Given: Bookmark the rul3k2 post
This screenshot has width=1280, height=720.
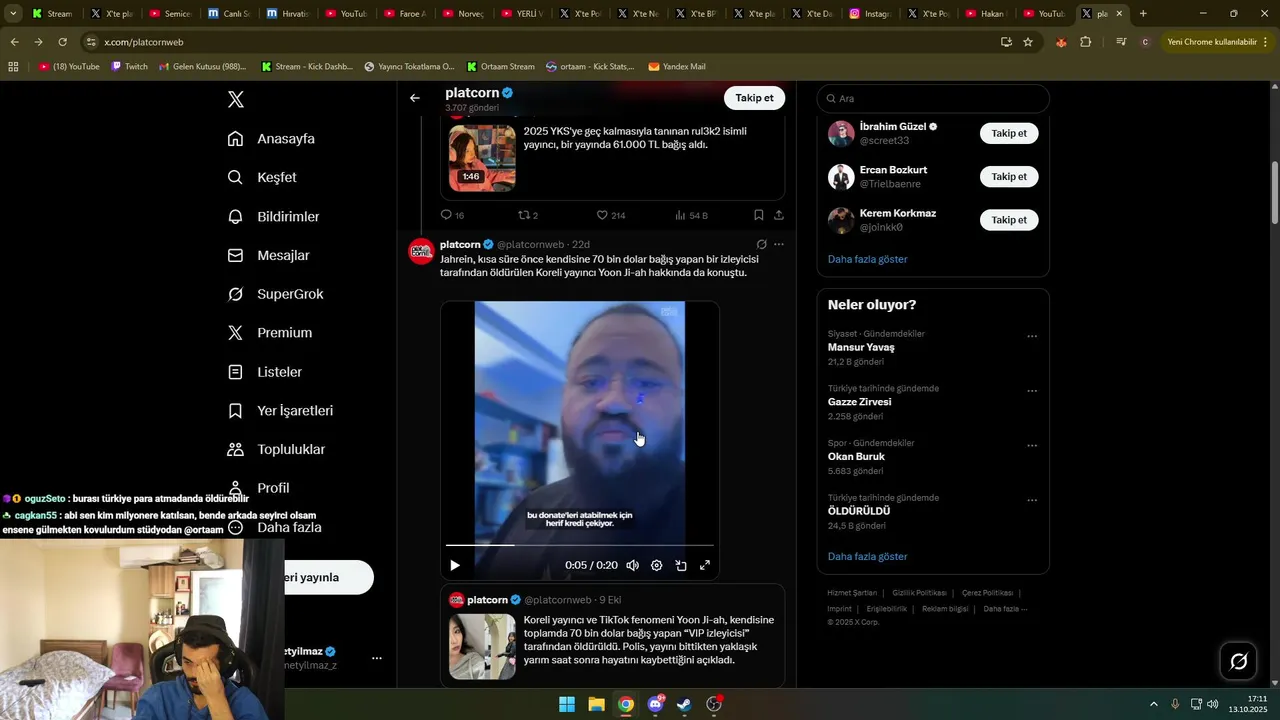Looking at the screenshot, I should [759, 215].
